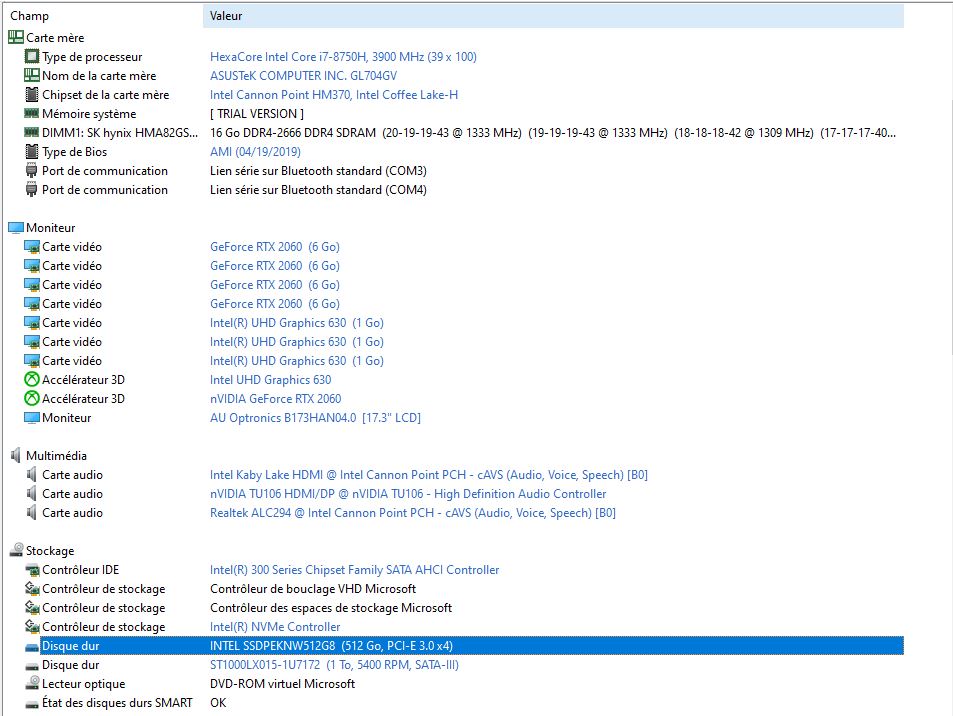953x716 pixels.
Task: Select the Stockage group label
Action: coord(50,551)
